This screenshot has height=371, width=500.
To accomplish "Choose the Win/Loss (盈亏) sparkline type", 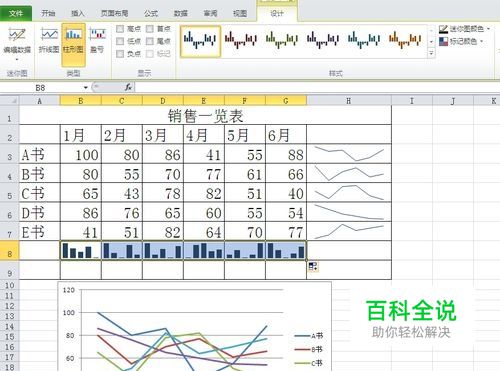I will click(97, 41).
